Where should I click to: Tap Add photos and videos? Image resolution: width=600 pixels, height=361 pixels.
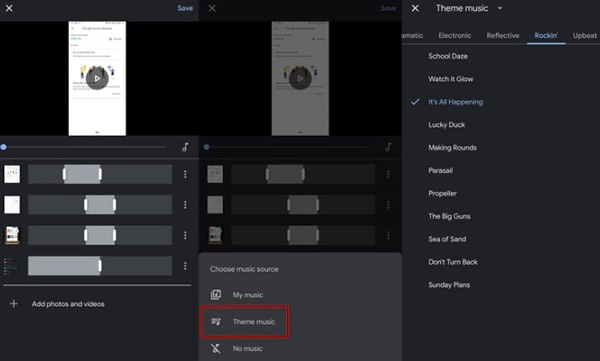[x=68, y=304]
